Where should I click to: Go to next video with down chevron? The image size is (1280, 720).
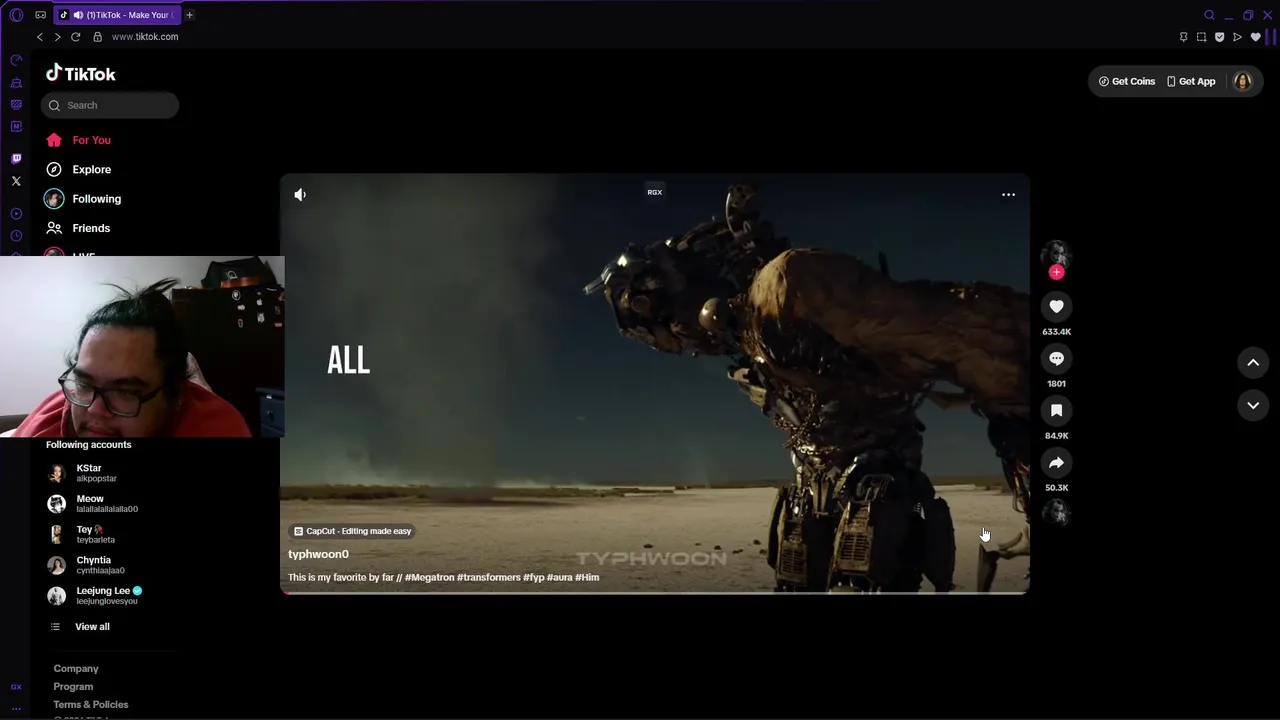tap(1253, 405)
